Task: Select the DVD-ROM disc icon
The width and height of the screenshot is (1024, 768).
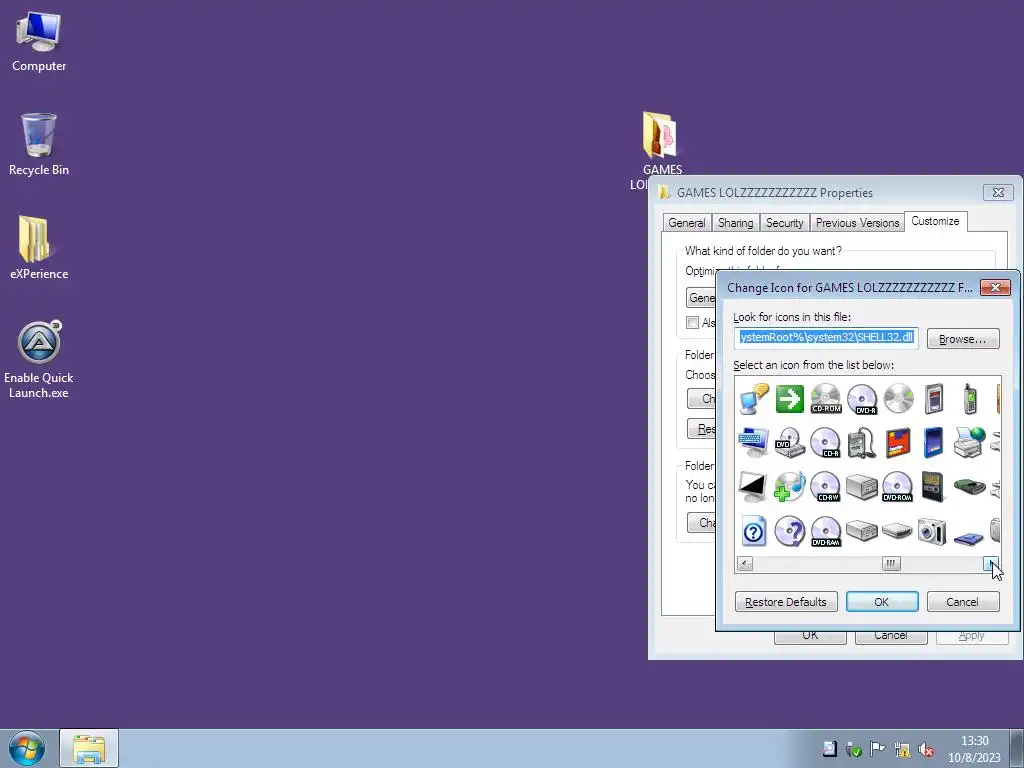Action: tap(897, 487)
